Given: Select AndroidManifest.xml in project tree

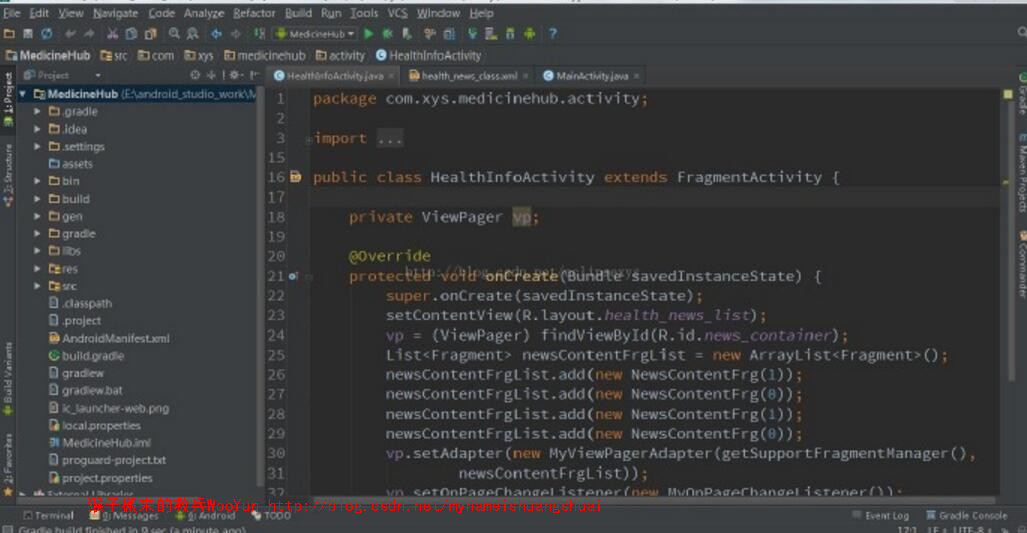Looking at the screenshot, I should 115,338.
